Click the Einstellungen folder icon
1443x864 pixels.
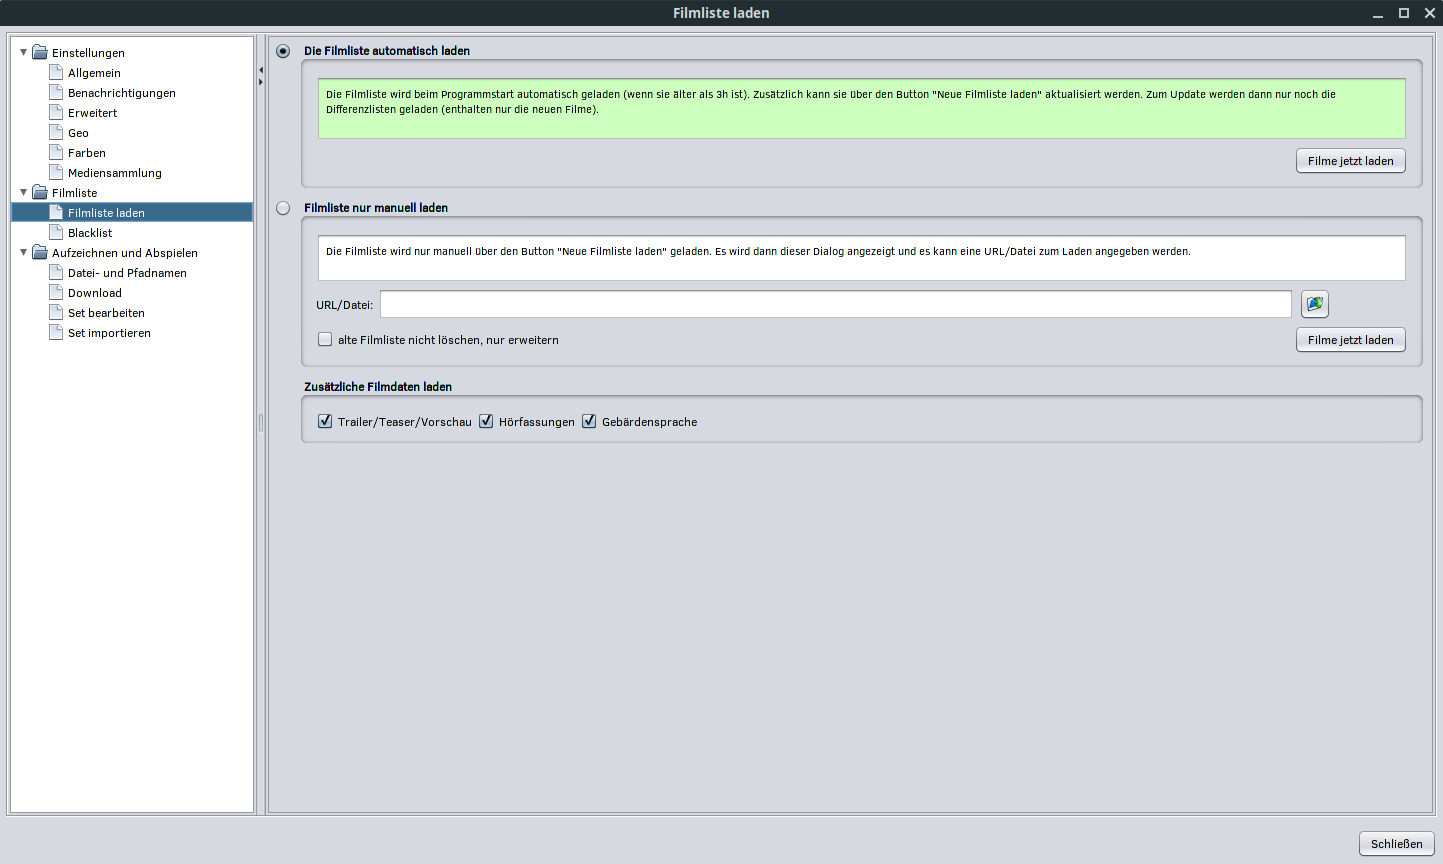[40, 53]
